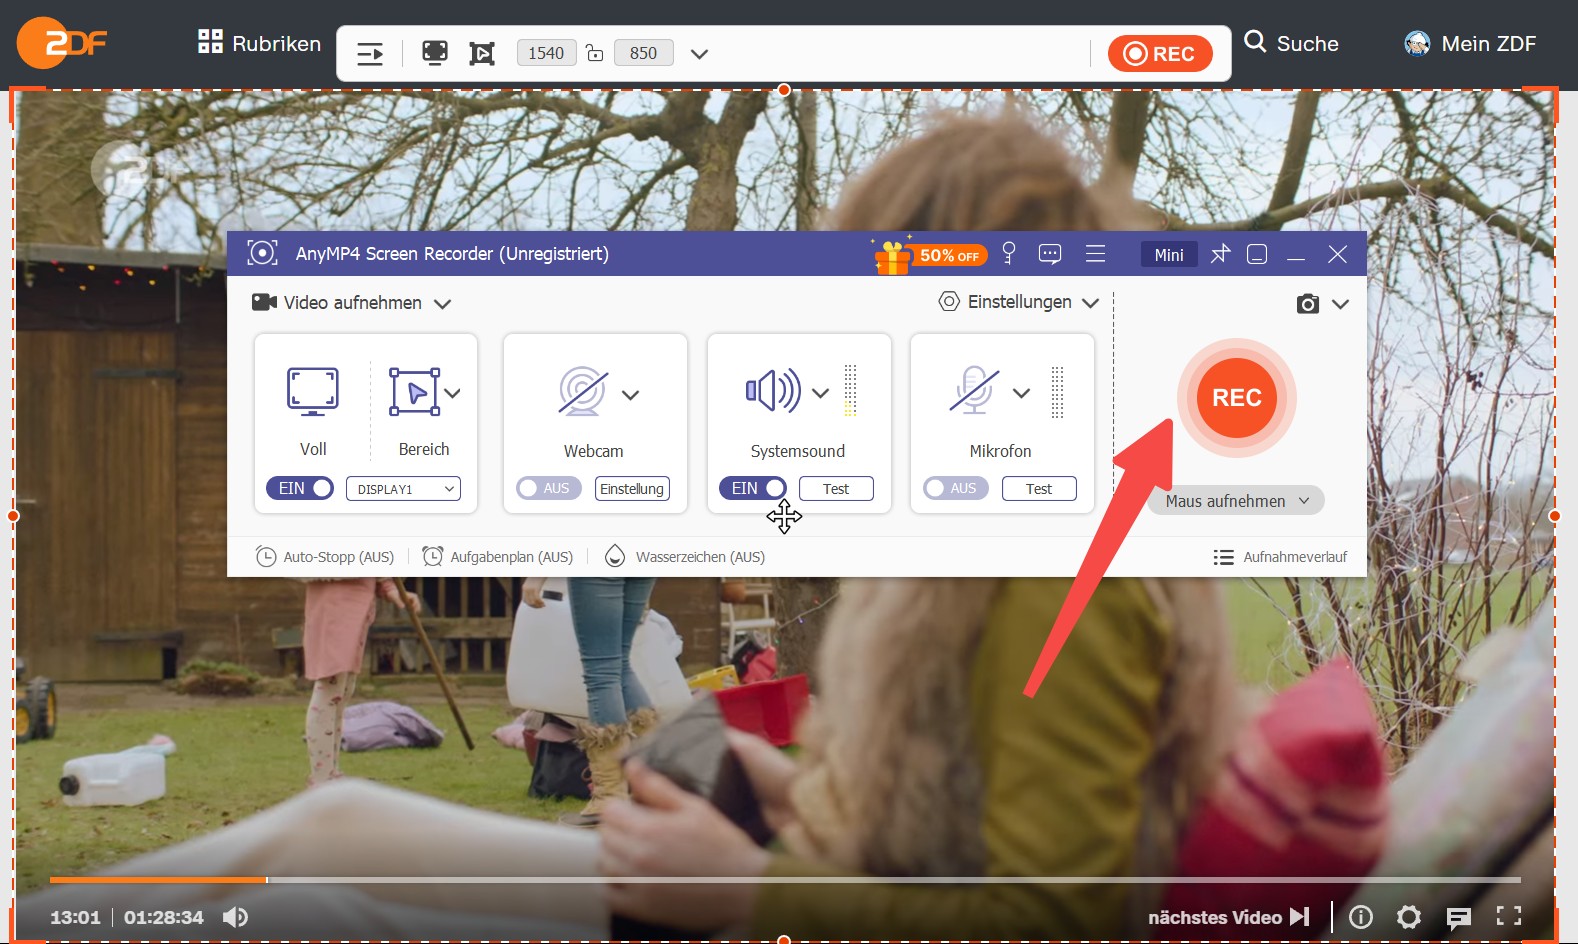Screen dimensions: 1578x944
Task: Adjust the Systemsound volume level meter
Action: click(850, 390)
